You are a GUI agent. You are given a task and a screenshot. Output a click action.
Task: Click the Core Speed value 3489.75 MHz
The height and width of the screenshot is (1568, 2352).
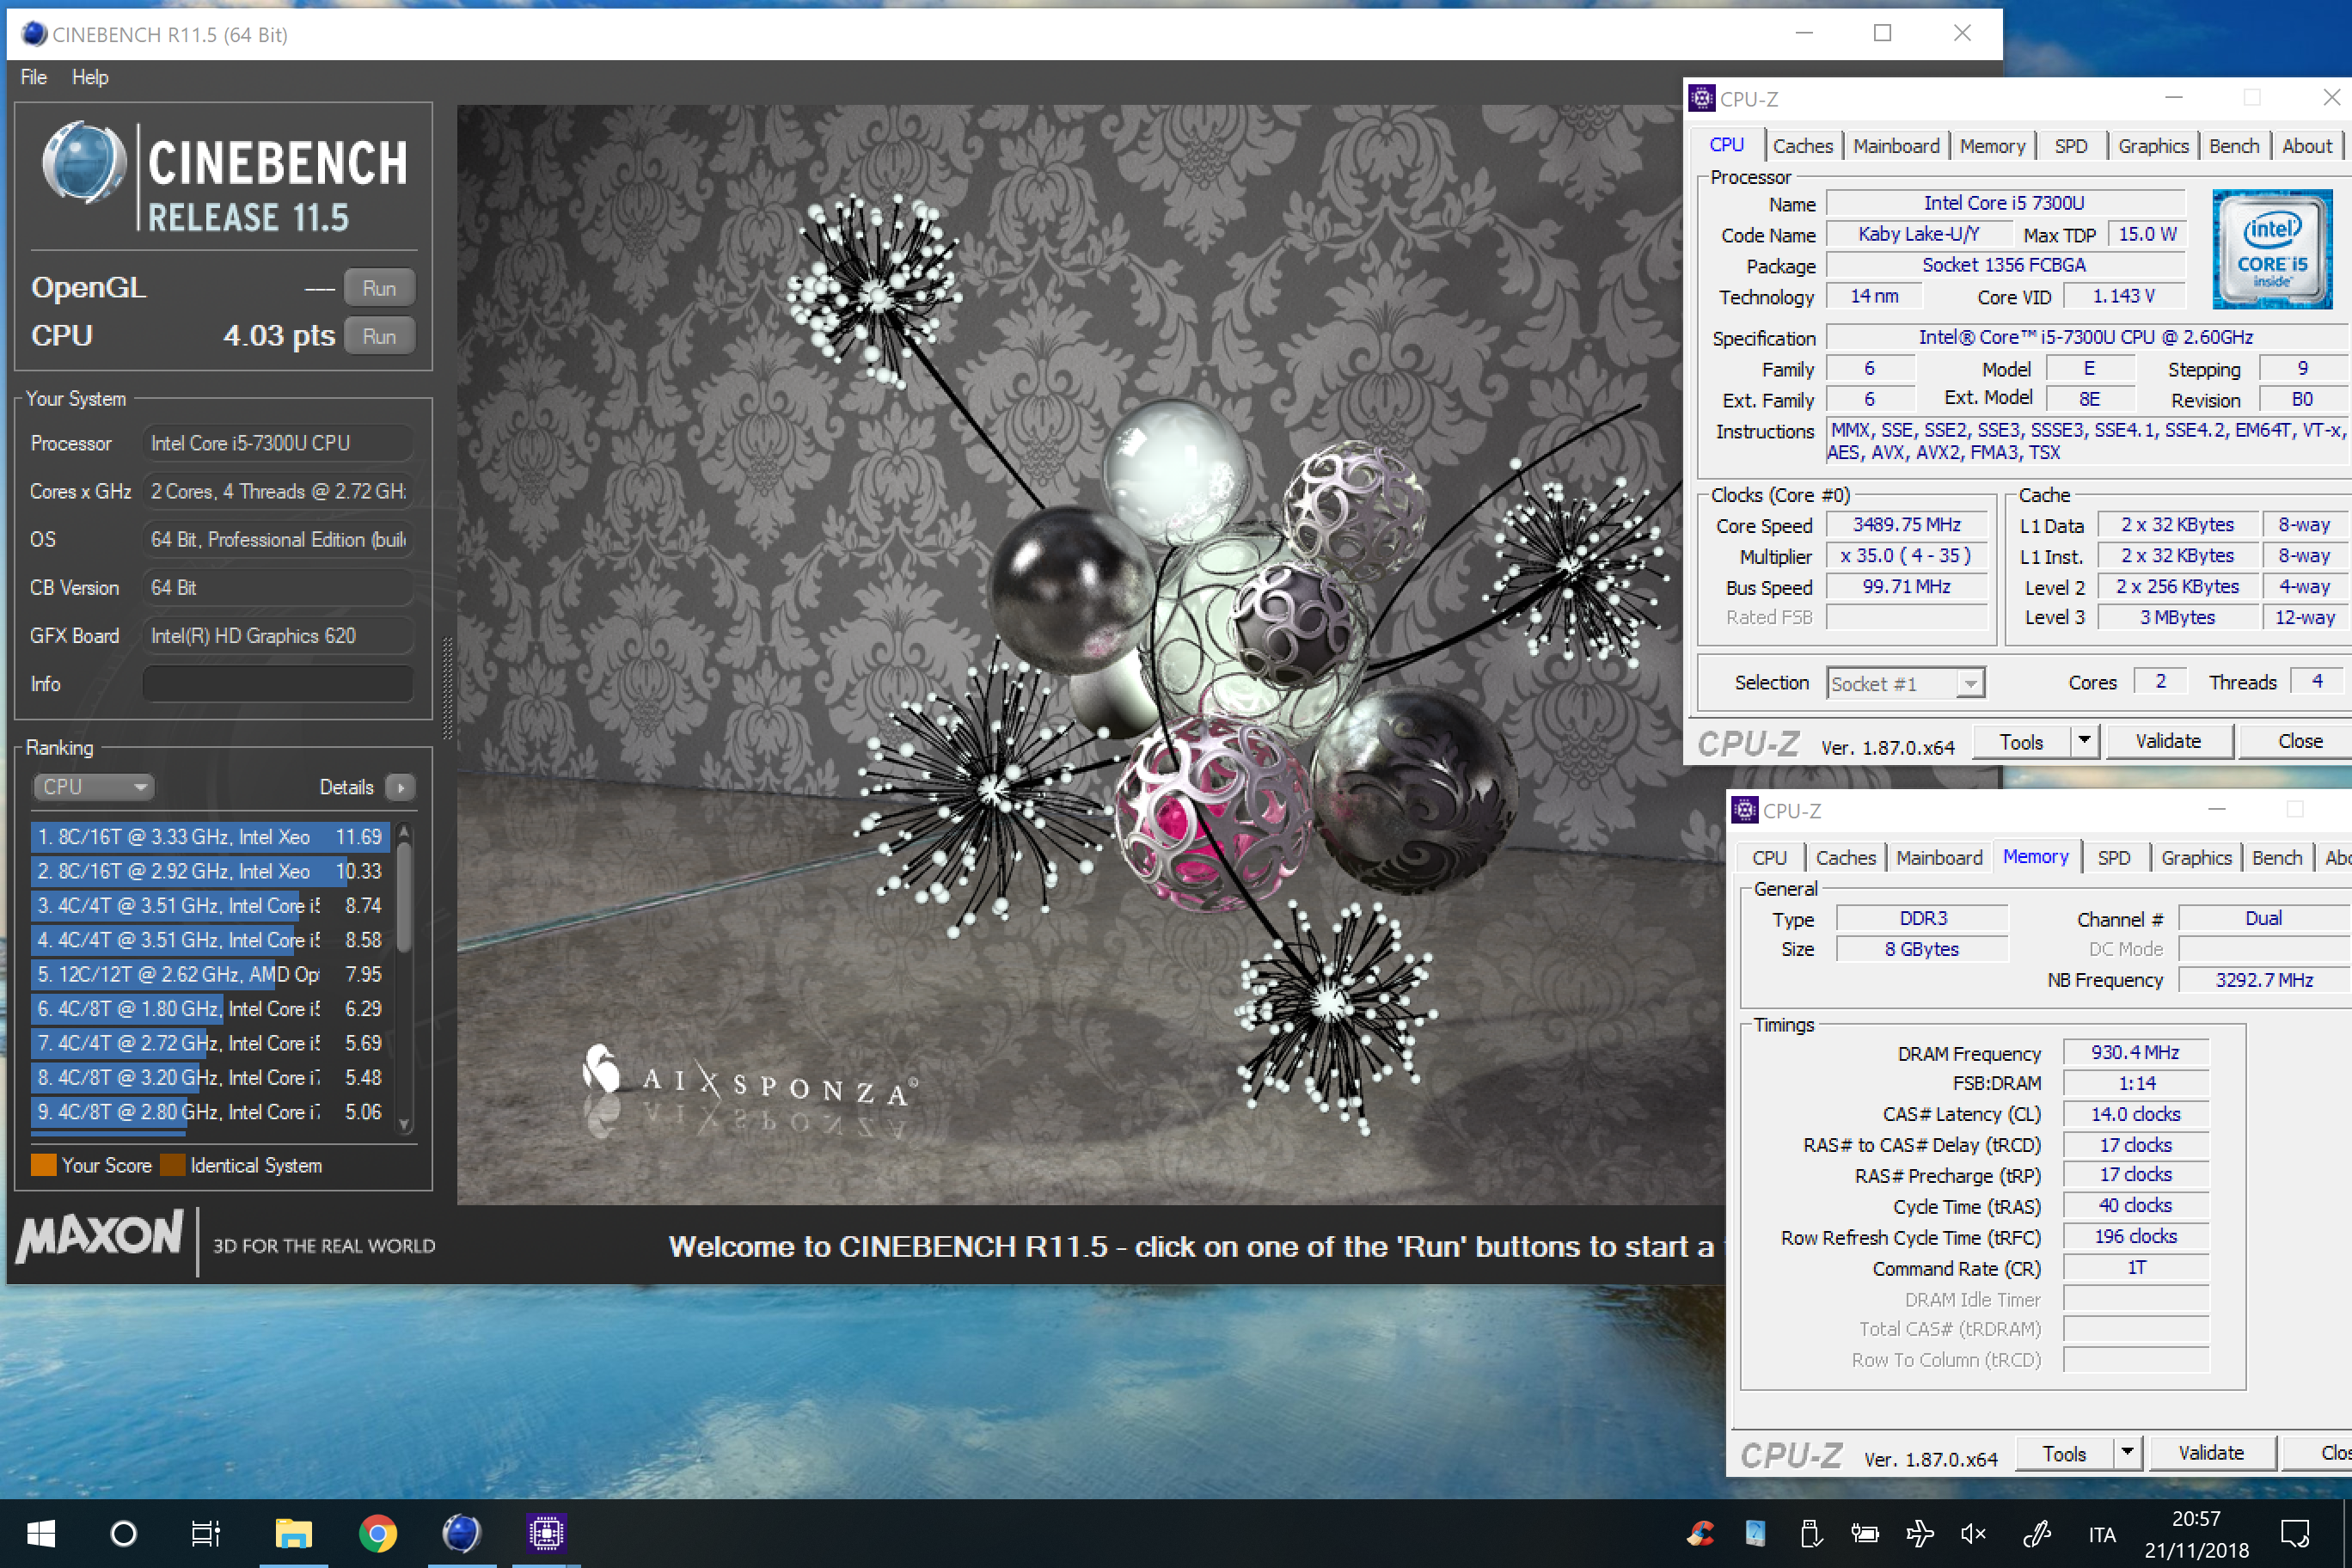1906,525
